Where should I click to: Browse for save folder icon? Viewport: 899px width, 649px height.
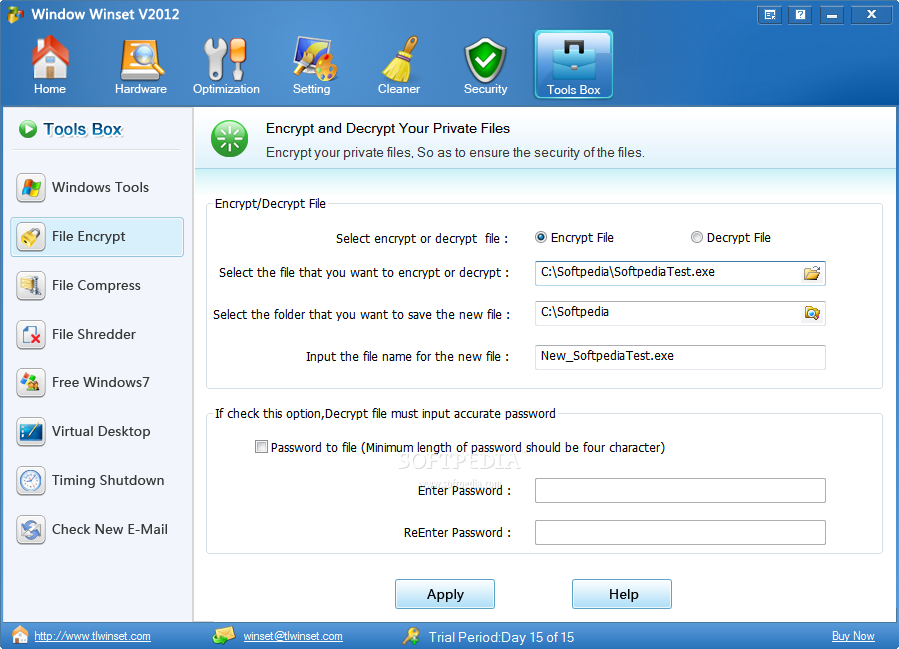tap(812, 313)
